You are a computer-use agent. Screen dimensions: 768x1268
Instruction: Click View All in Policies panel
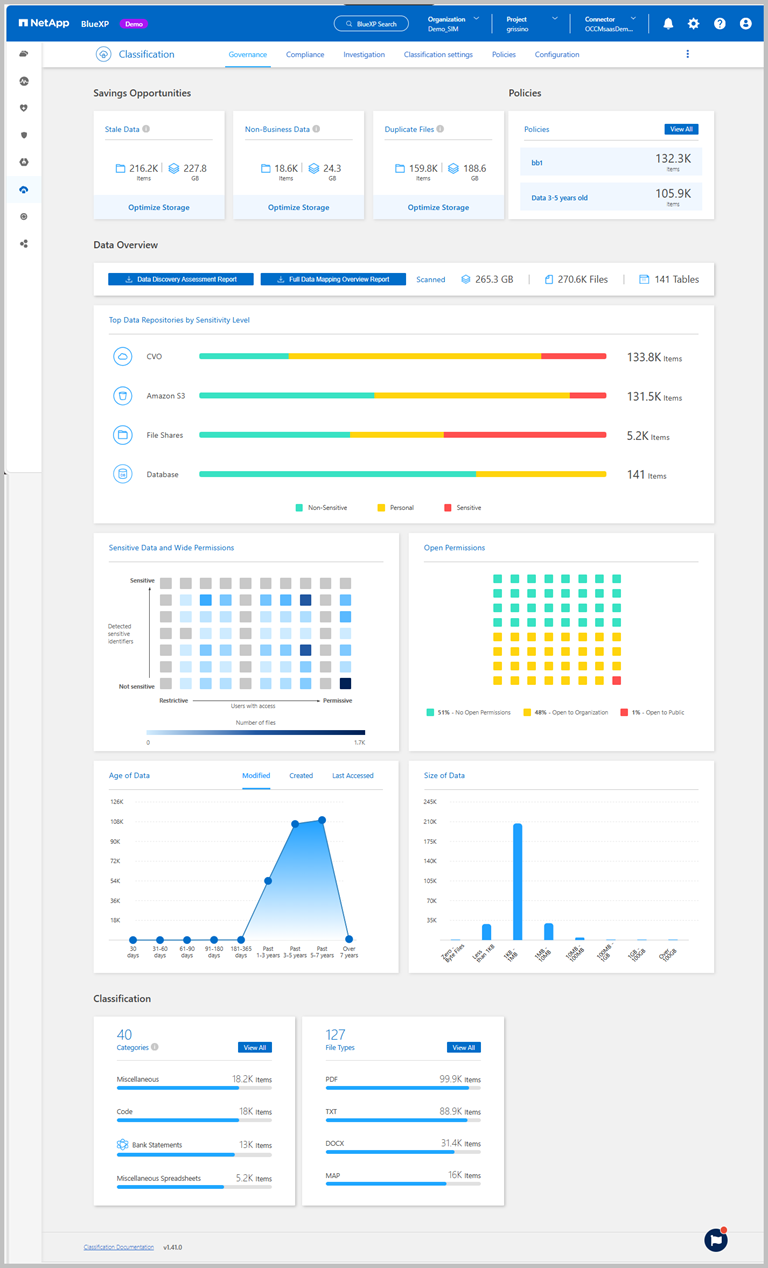(681, 129)
